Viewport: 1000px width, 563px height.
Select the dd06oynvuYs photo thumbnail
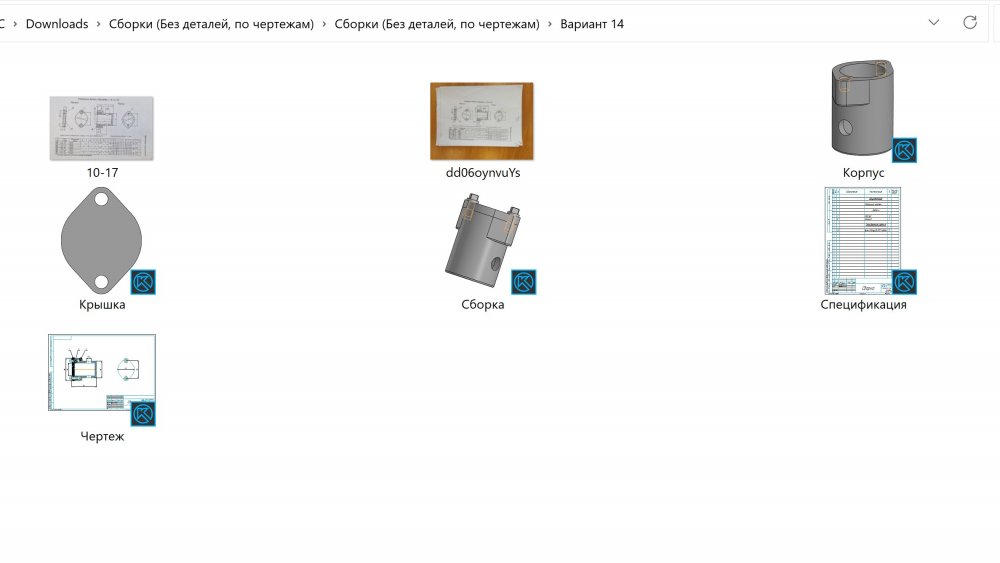click(x=482, y=121)
